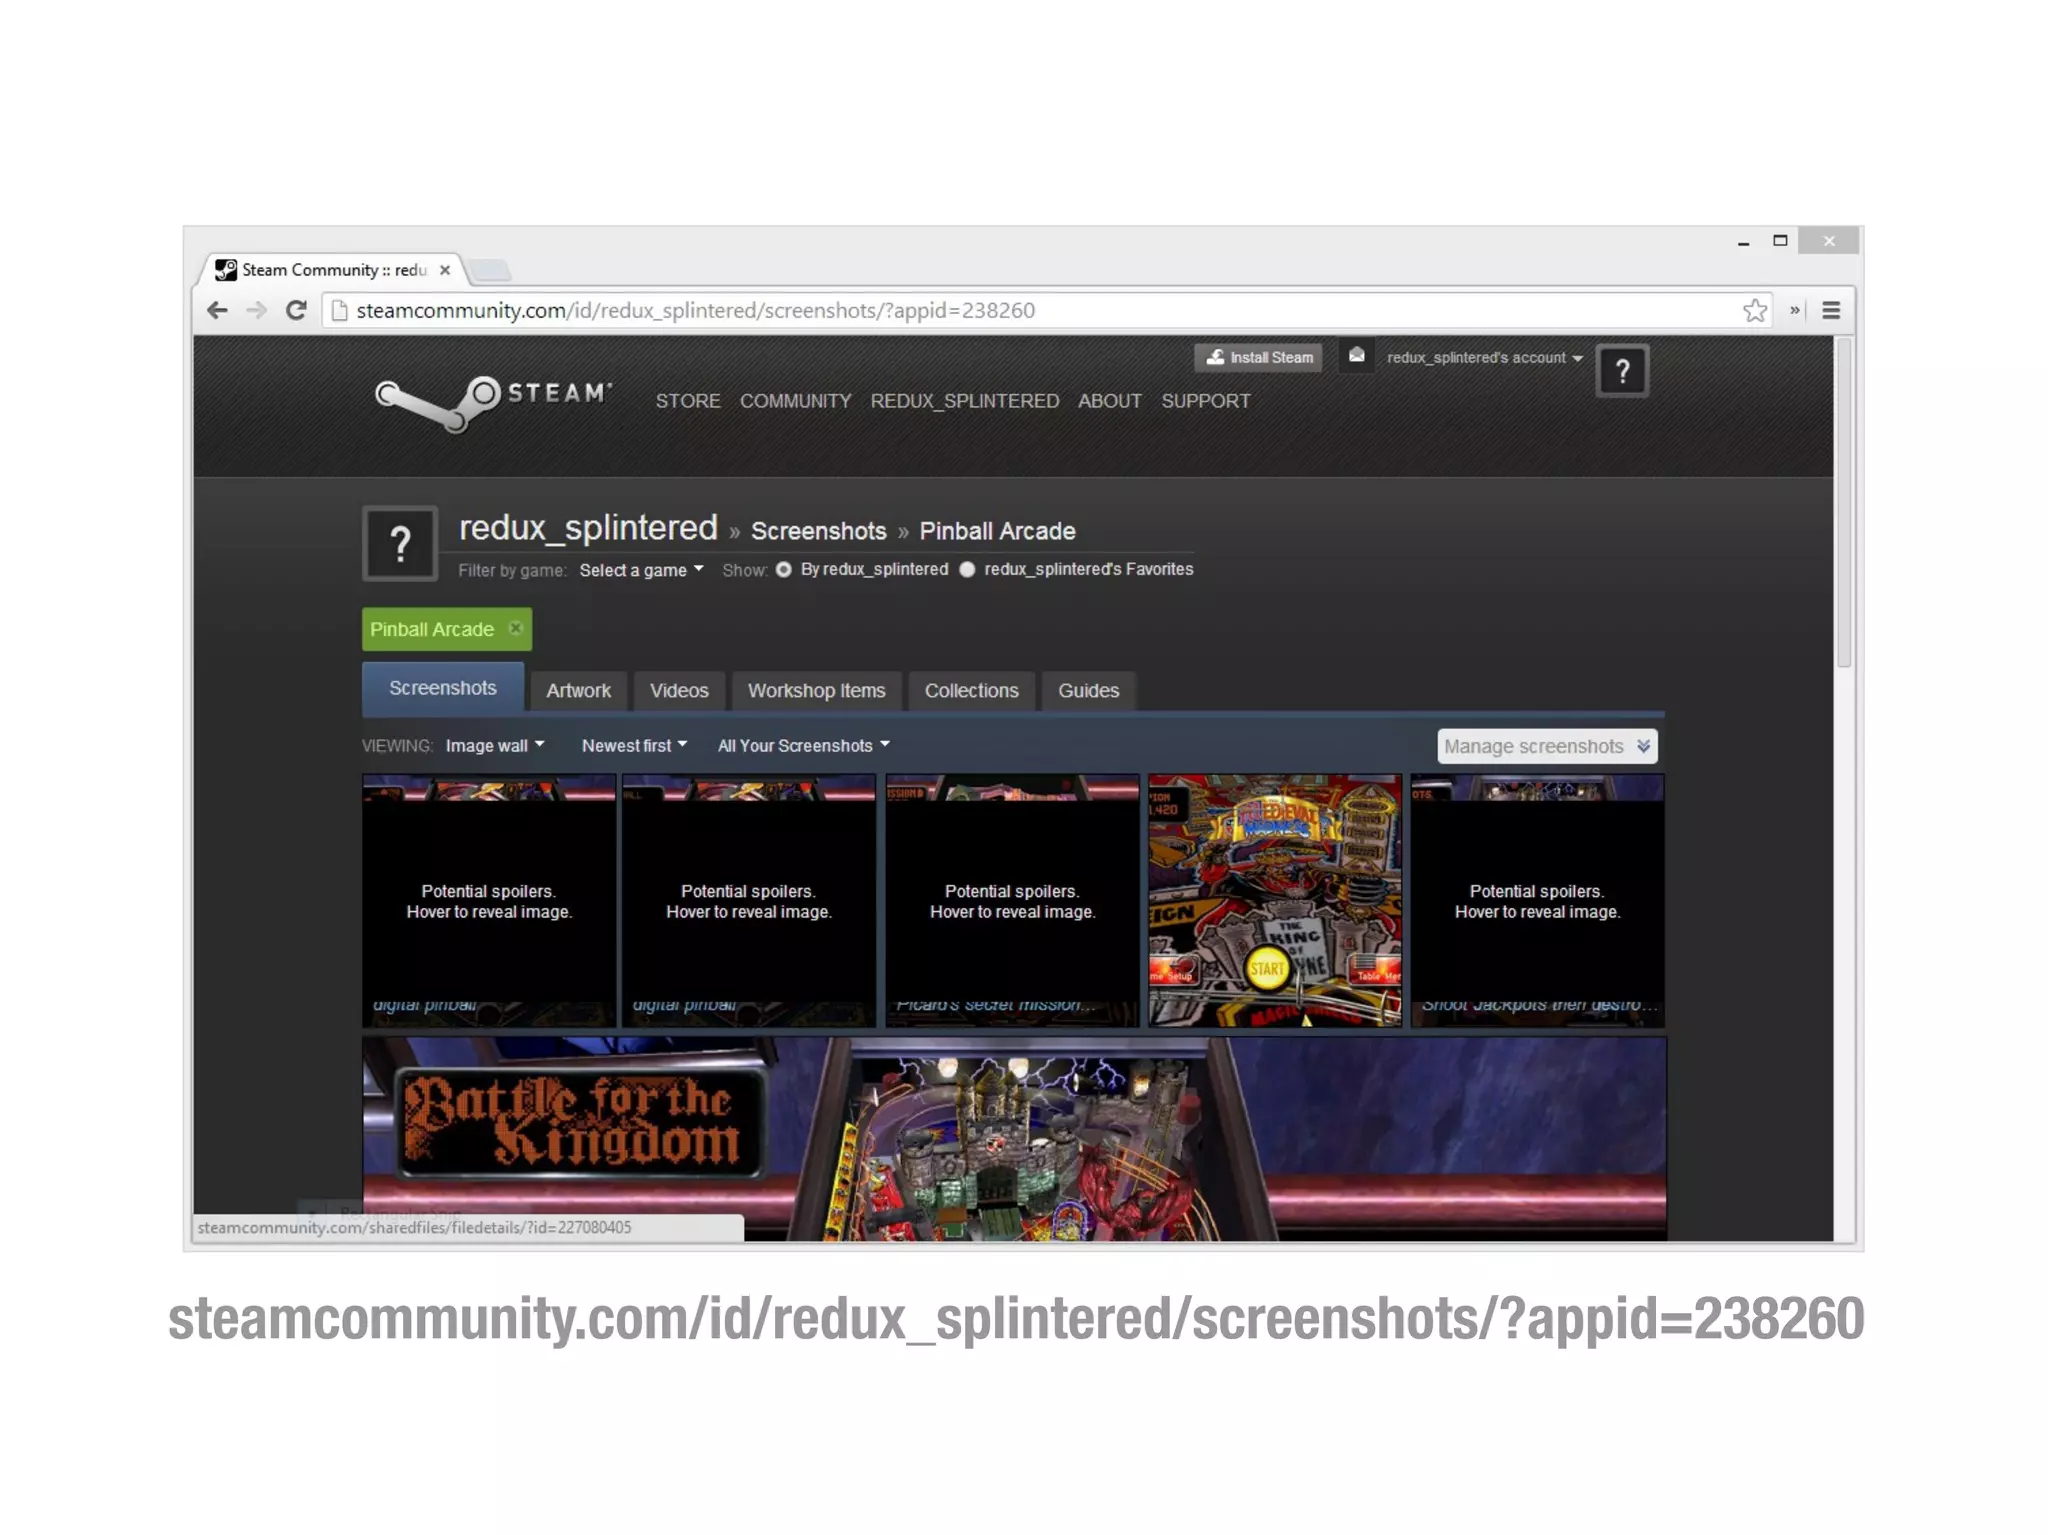2048x1535 pixels.
Task: Click the question-mark avatar in header
Action: pos(1622,371)
